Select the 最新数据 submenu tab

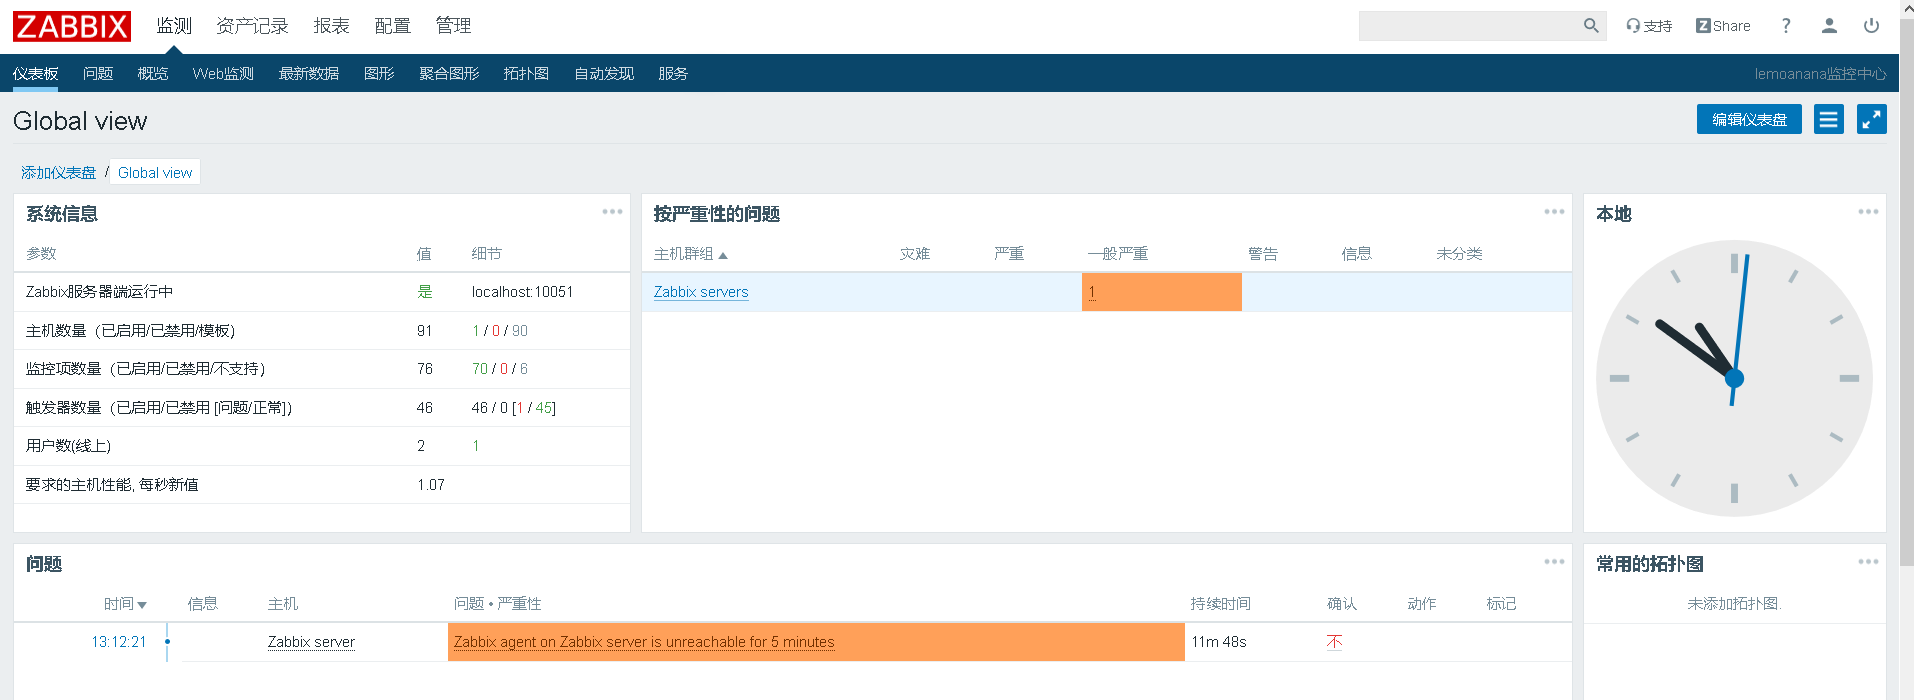pyautogui.click(x=309, y=74)
